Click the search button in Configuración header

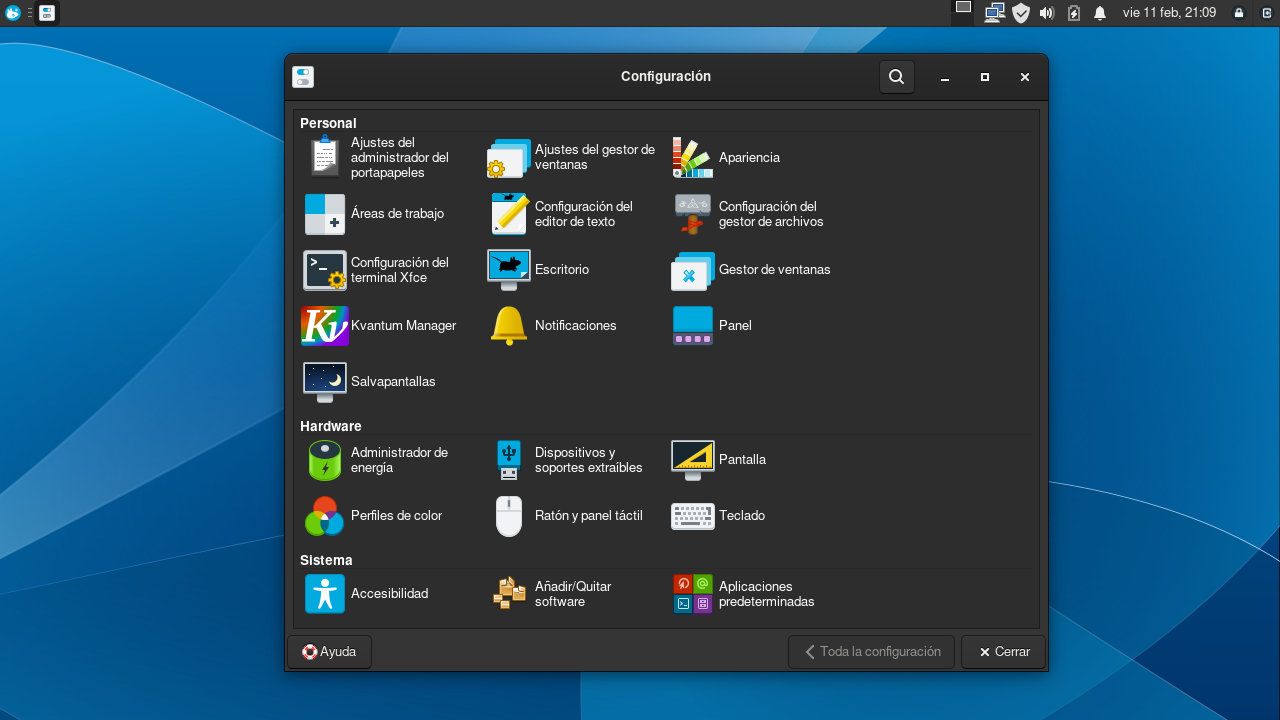coord(897,77)
